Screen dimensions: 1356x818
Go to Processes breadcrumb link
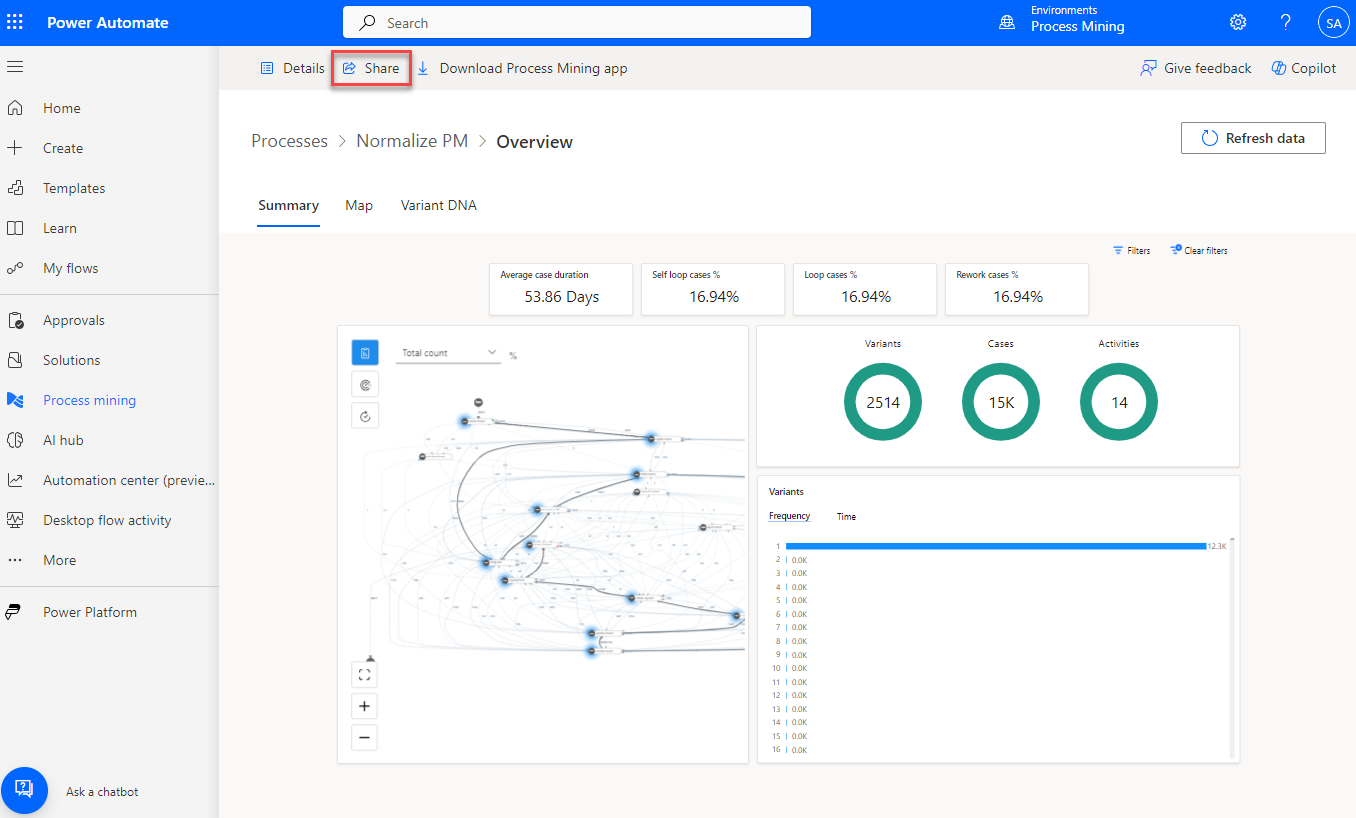[x=289, y=141]
